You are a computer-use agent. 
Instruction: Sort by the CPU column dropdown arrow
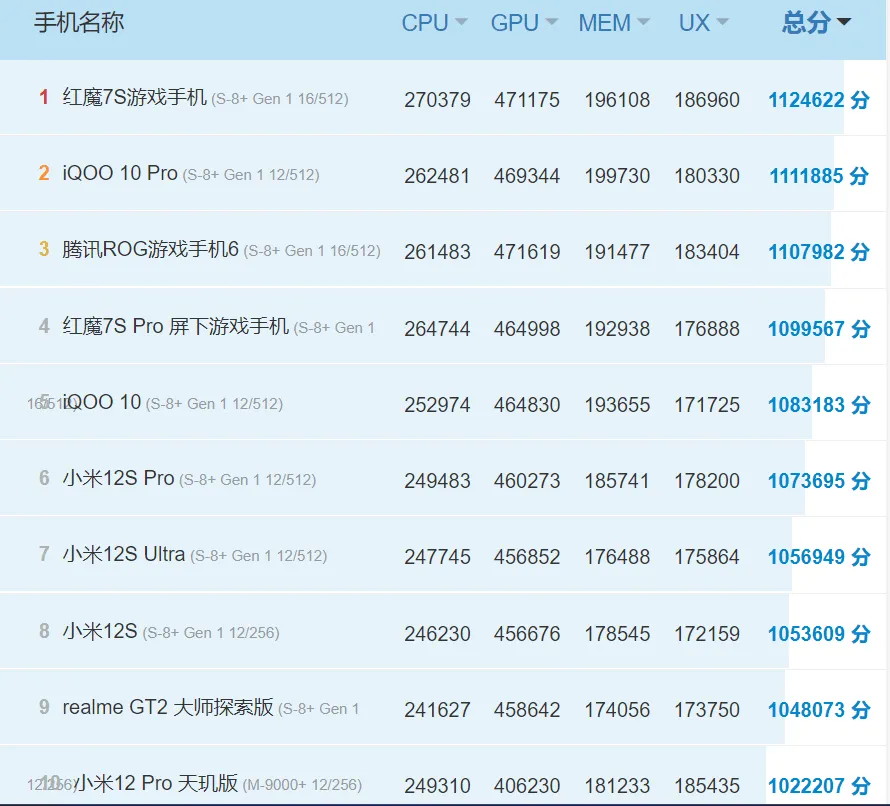point(461,22)
